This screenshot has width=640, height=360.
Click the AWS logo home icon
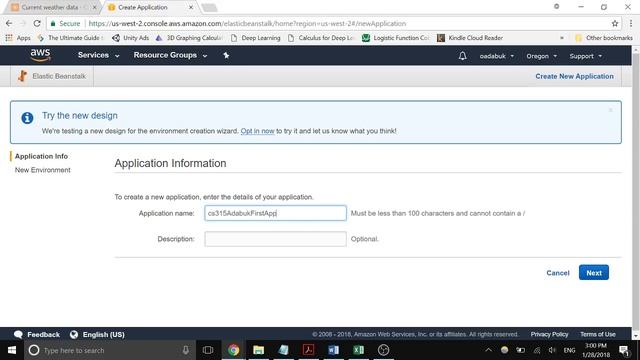40,55
